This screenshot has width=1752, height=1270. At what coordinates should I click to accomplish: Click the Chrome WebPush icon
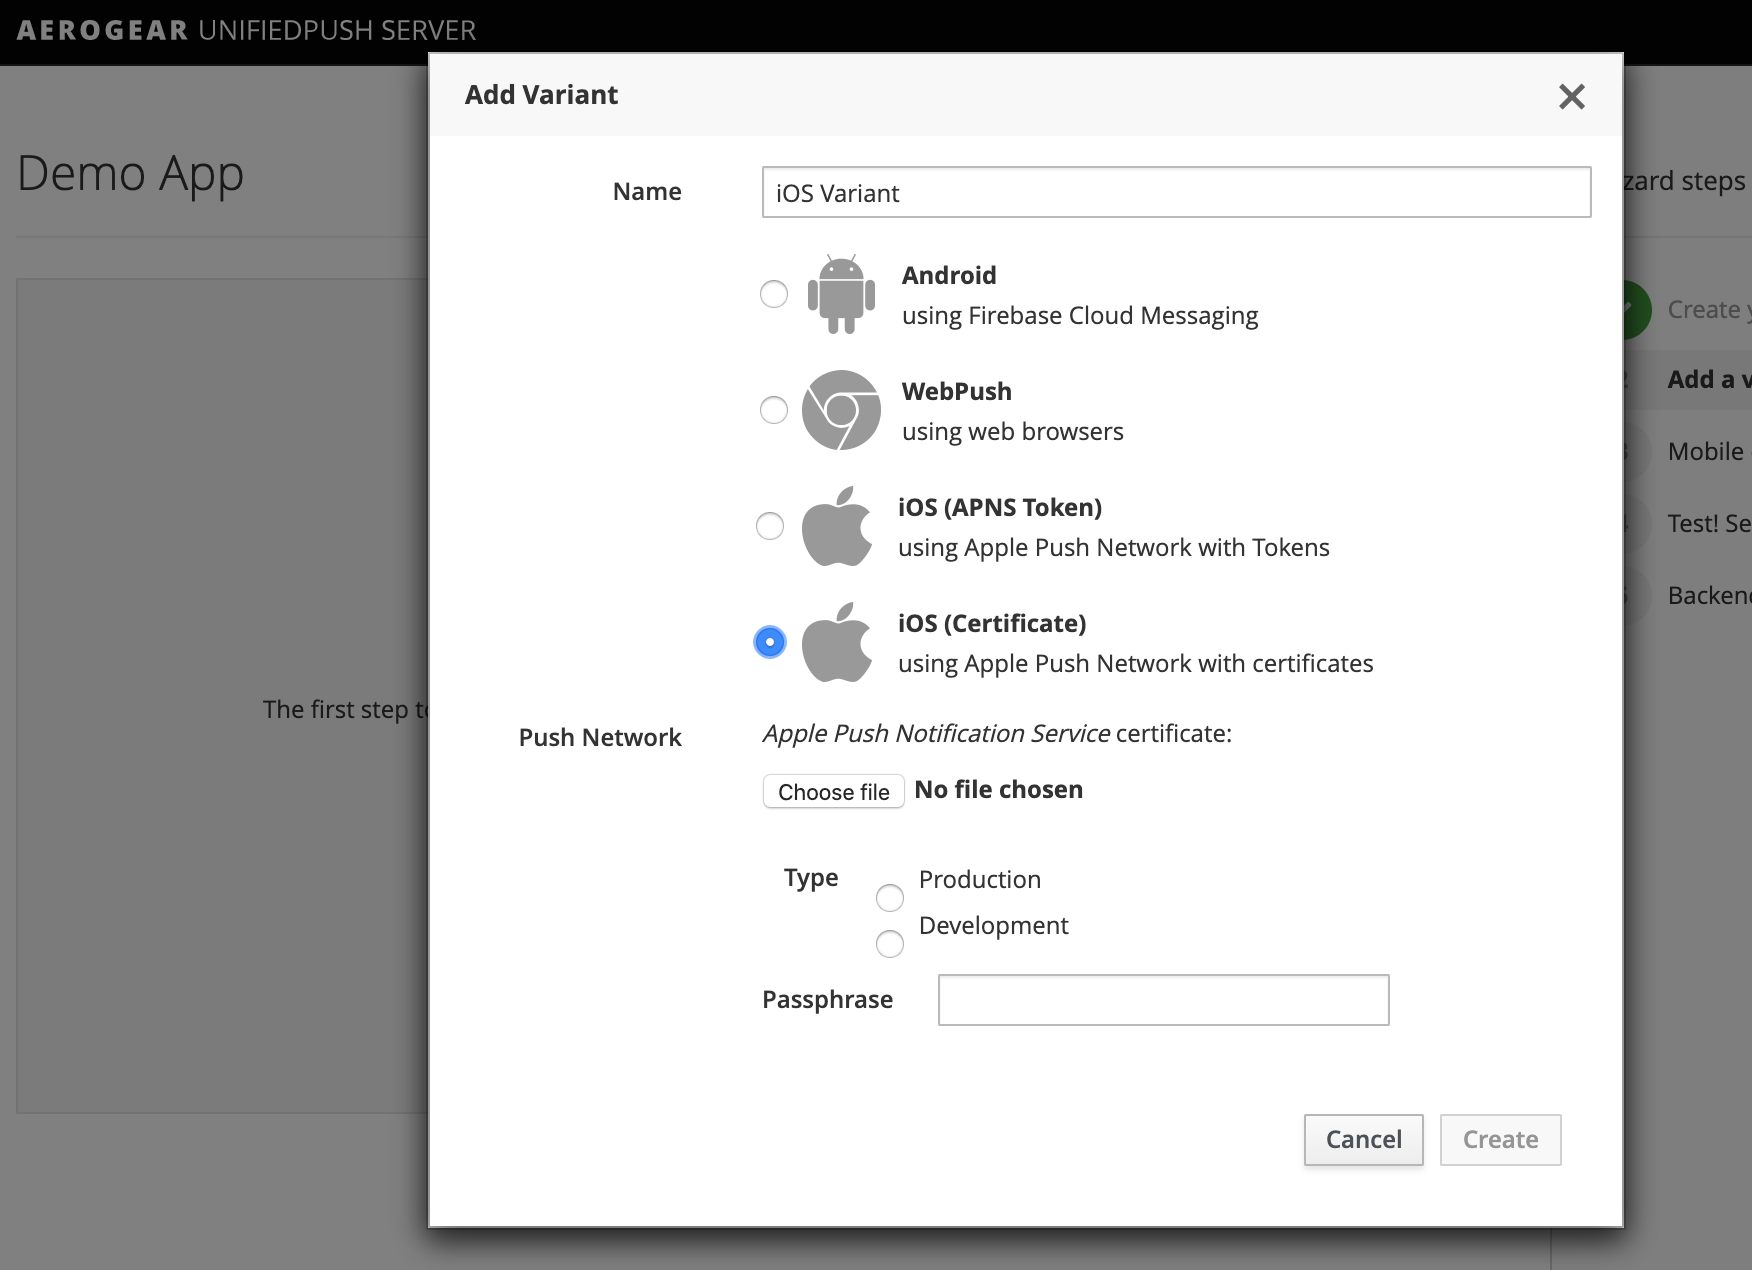pyautogui.click(x=841, y=410)
